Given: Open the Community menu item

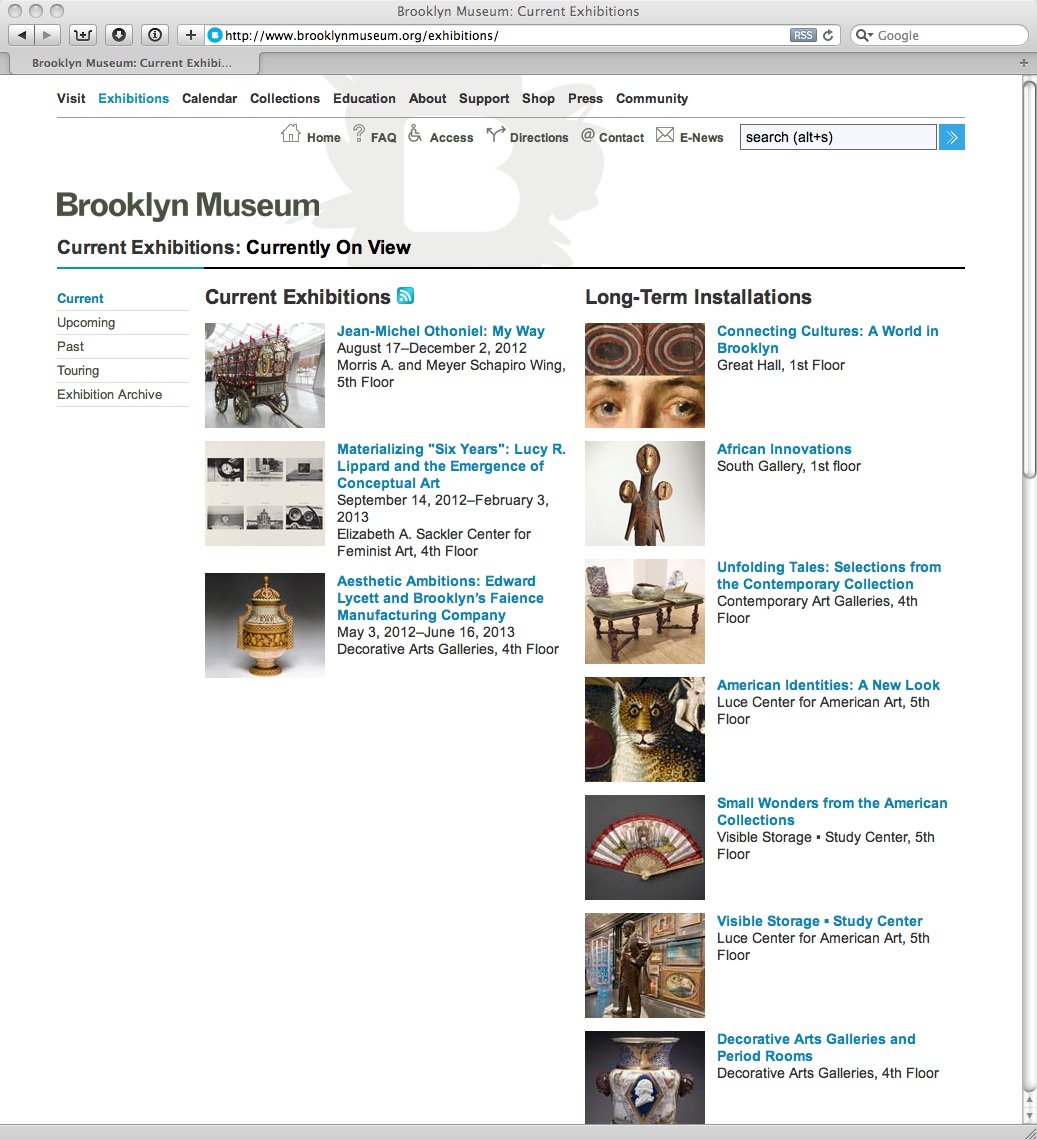Looking at the screenshot, I should click(x=652, y=98).
